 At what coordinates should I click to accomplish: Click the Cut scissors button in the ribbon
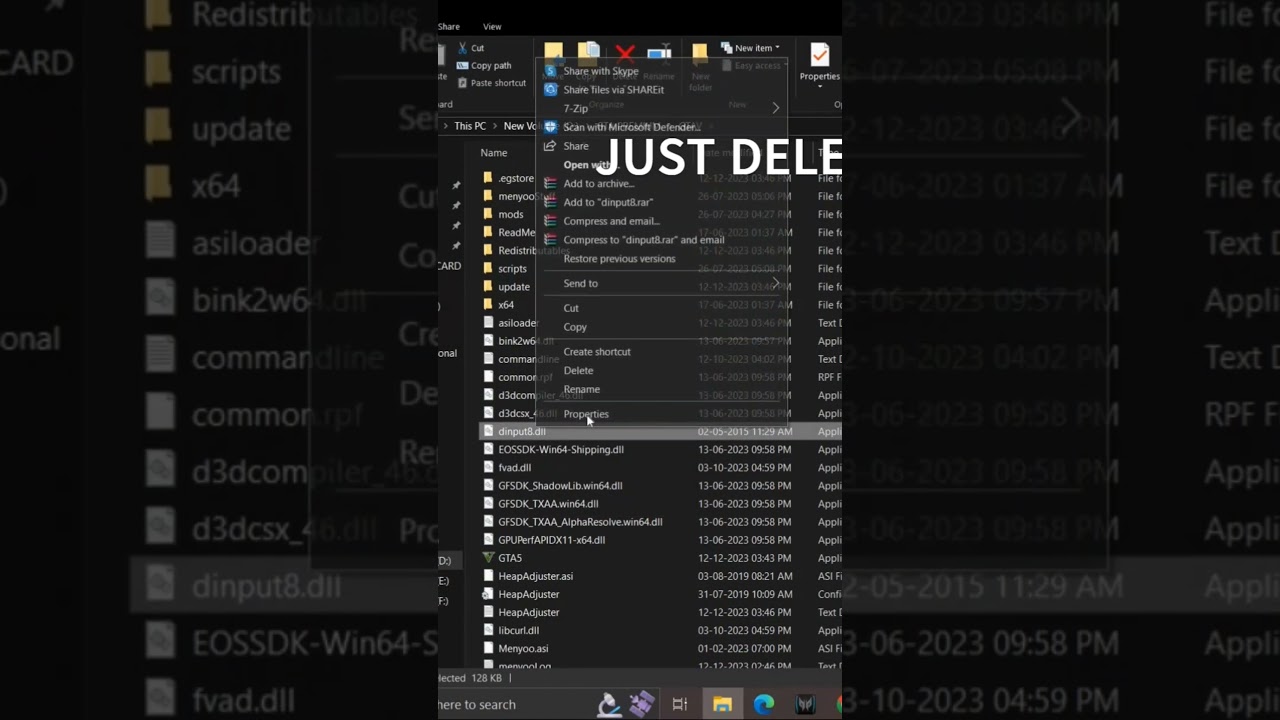coord(471,48)
